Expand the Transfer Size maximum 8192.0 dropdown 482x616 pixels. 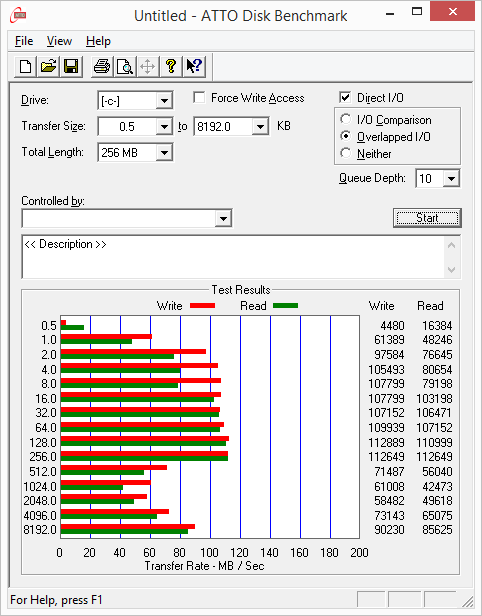260,126
